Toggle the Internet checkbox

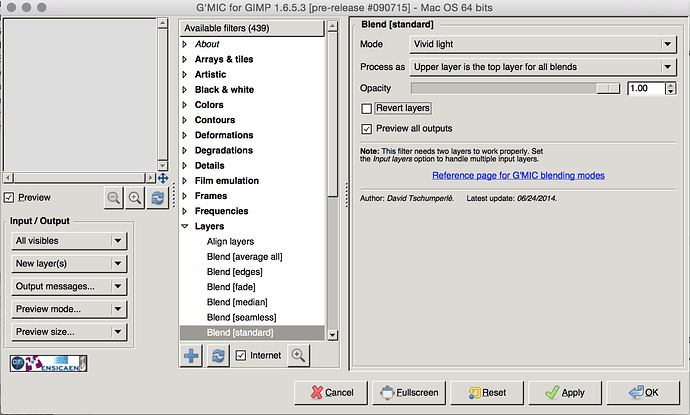pyautogui.click(x=241, y=355)
